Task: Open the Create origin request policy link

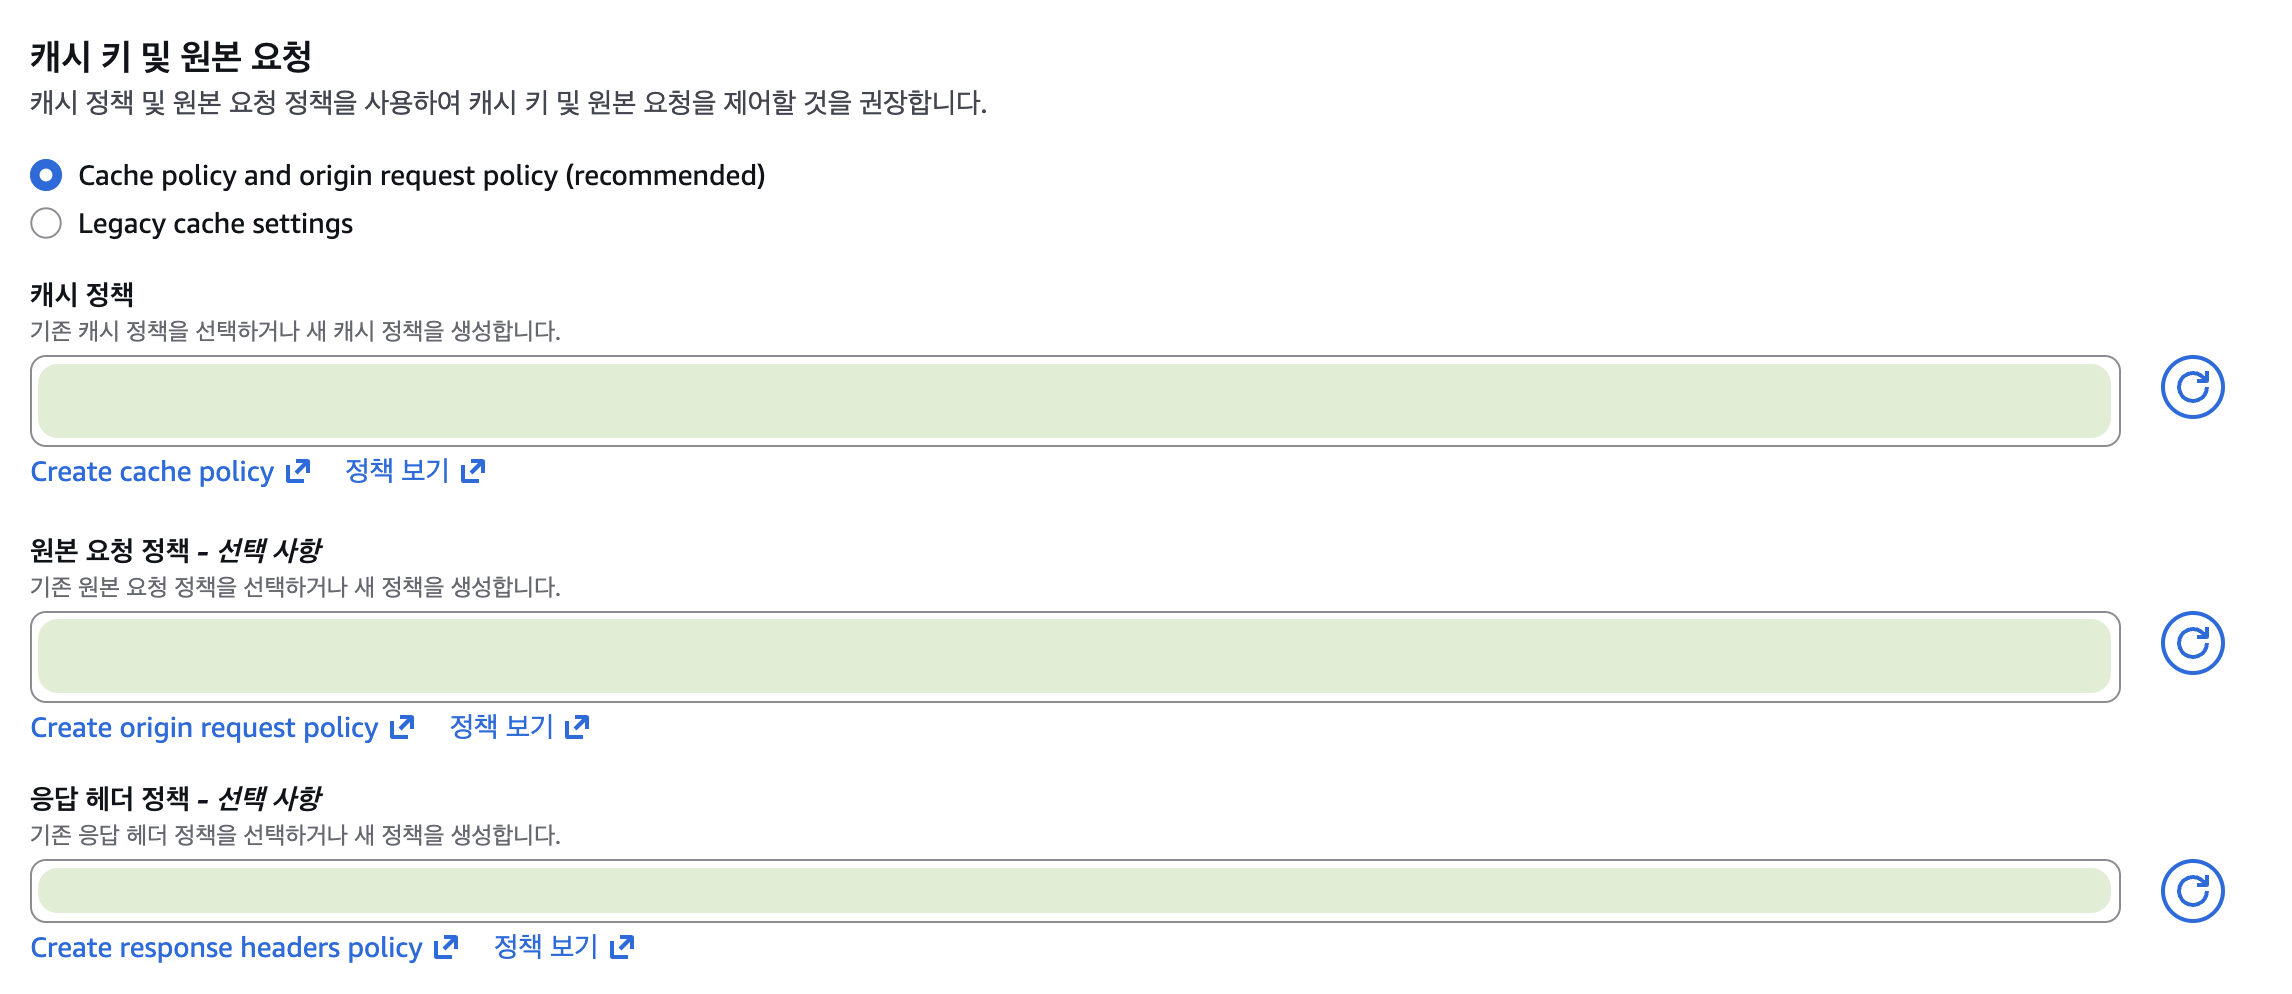Action: (203, 727)
